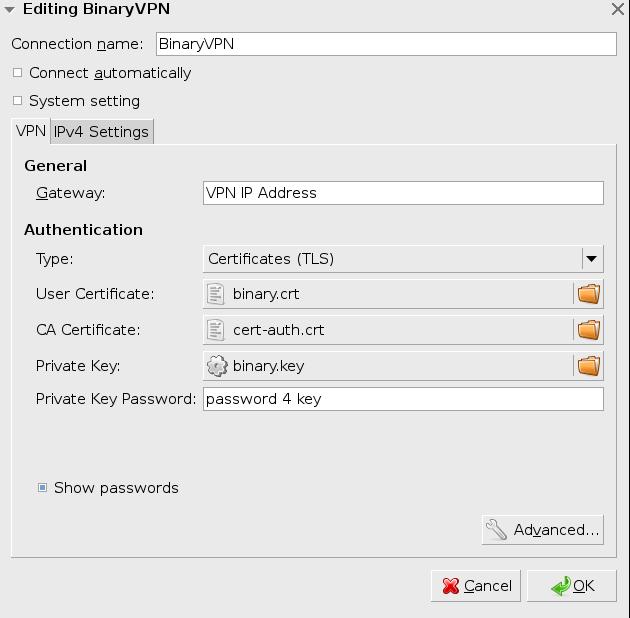Click the Connection name text field
Screen dimensions: 630x618
[385, 44]
